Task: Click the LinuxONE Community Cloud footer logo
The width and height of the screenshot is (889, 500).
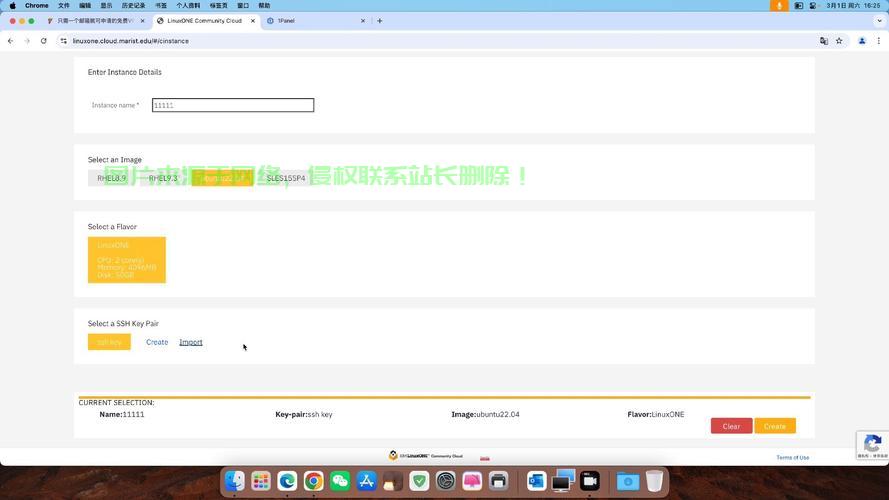Action: pos(426,455)
